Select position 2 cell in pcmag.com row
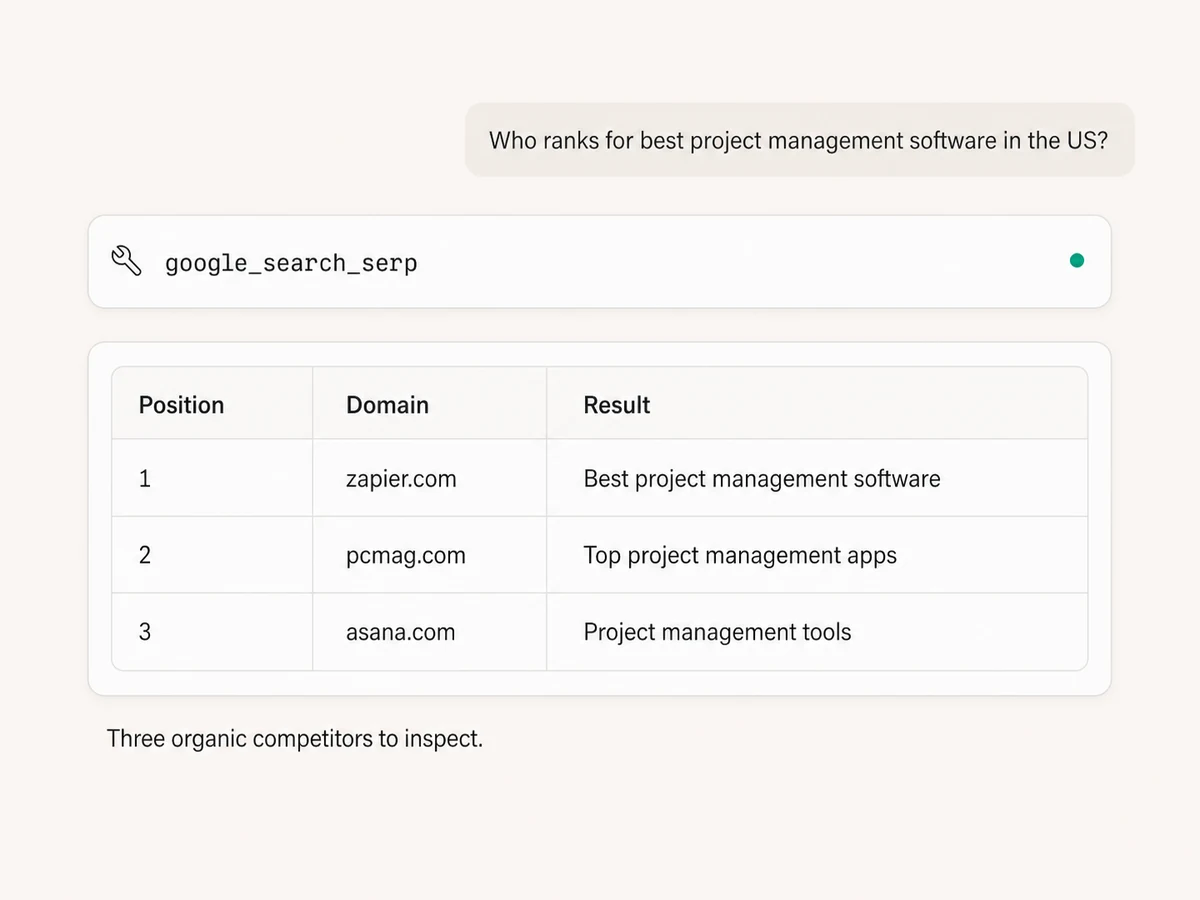Viewport: 1200px width, 900px height. (212, 555)
